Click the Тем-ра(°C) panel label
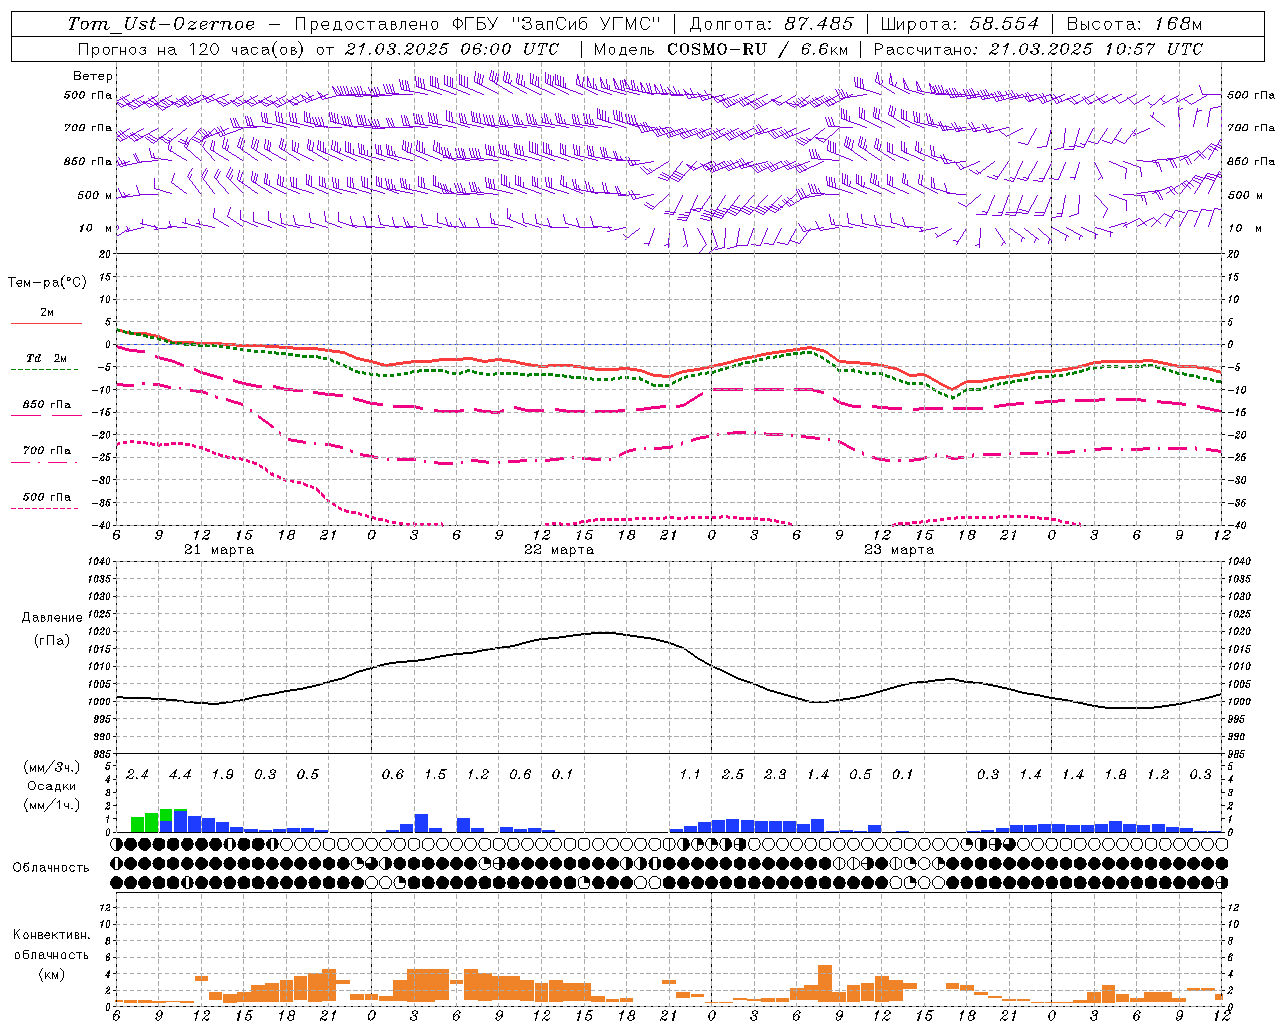 coord(47,283)
